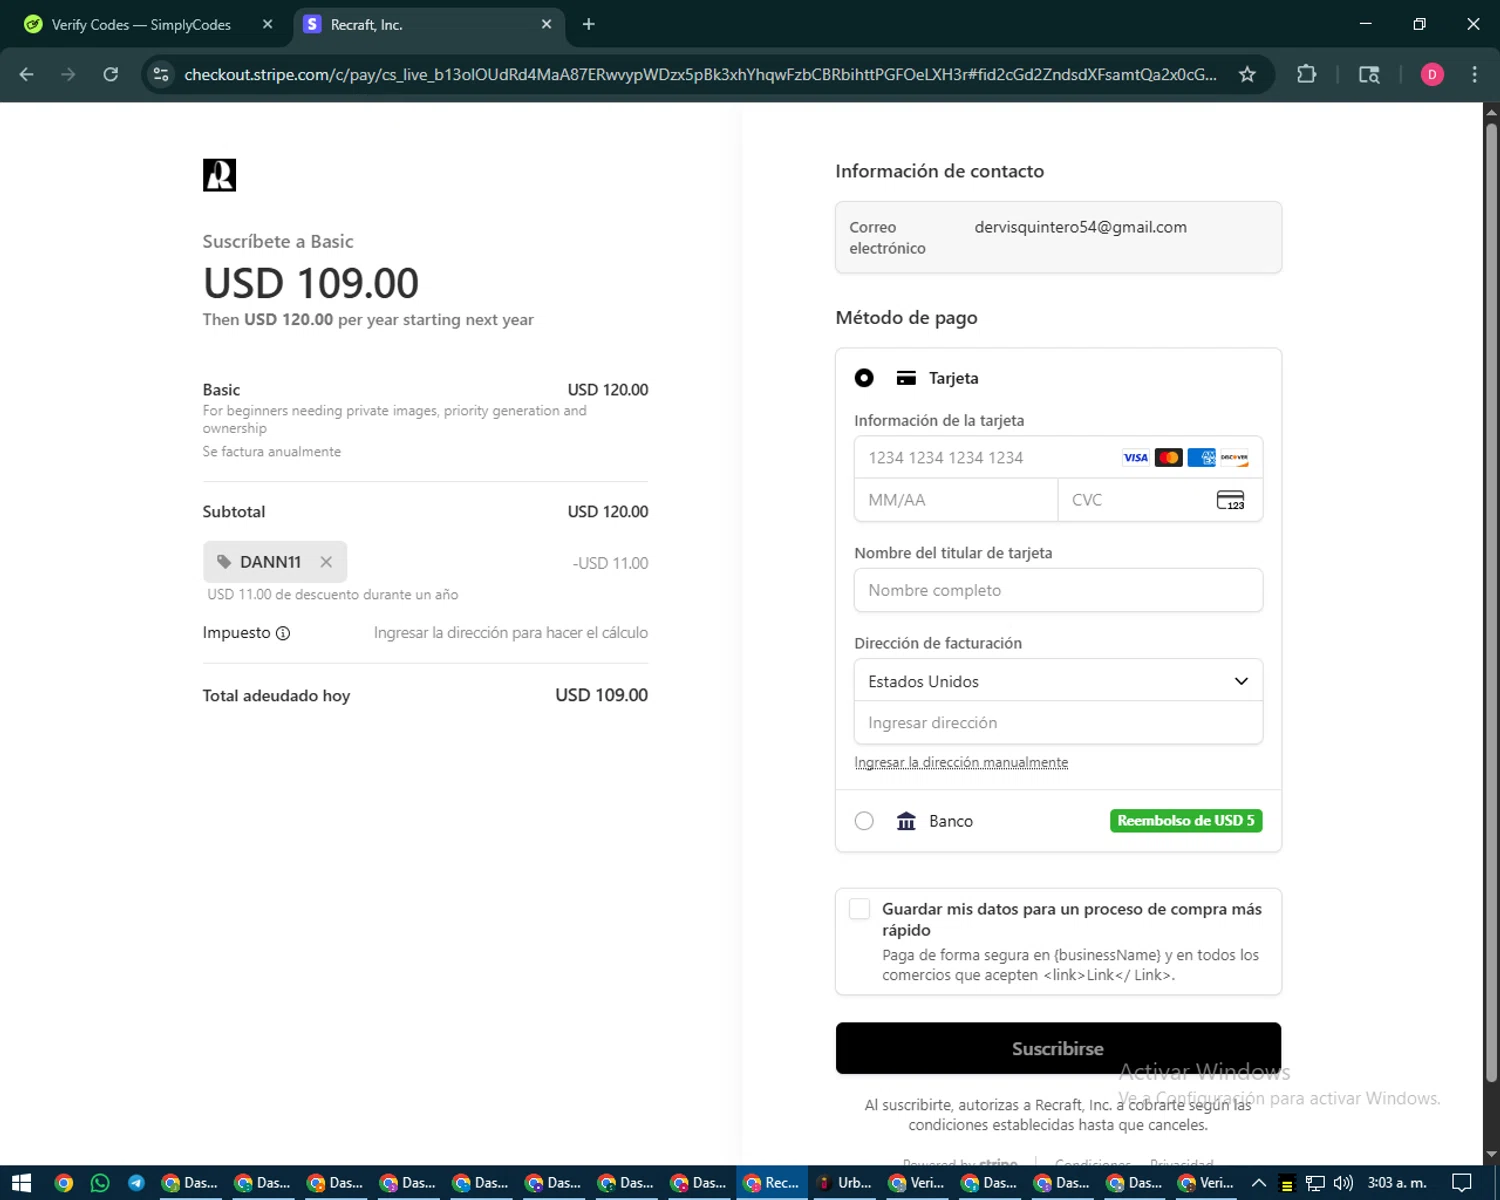Focus the Nombre completo field
This screenshot has width=1500, height=1200.
[1058, 590]
